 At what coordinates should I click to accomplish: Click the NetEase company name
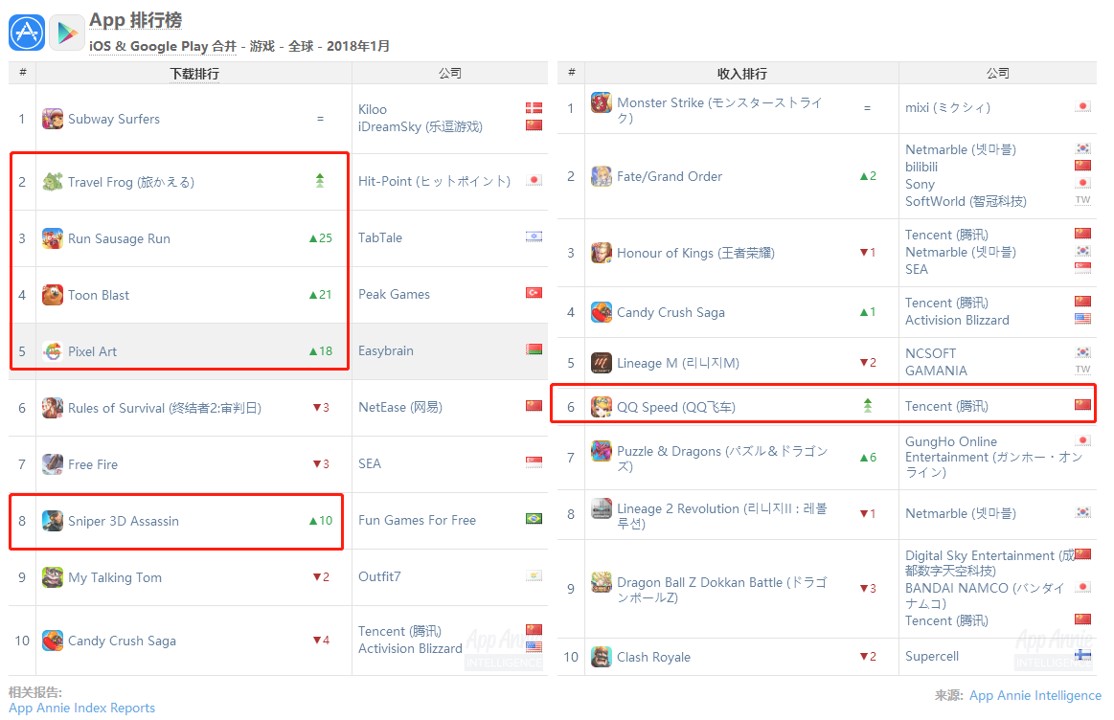coord(400,407)
